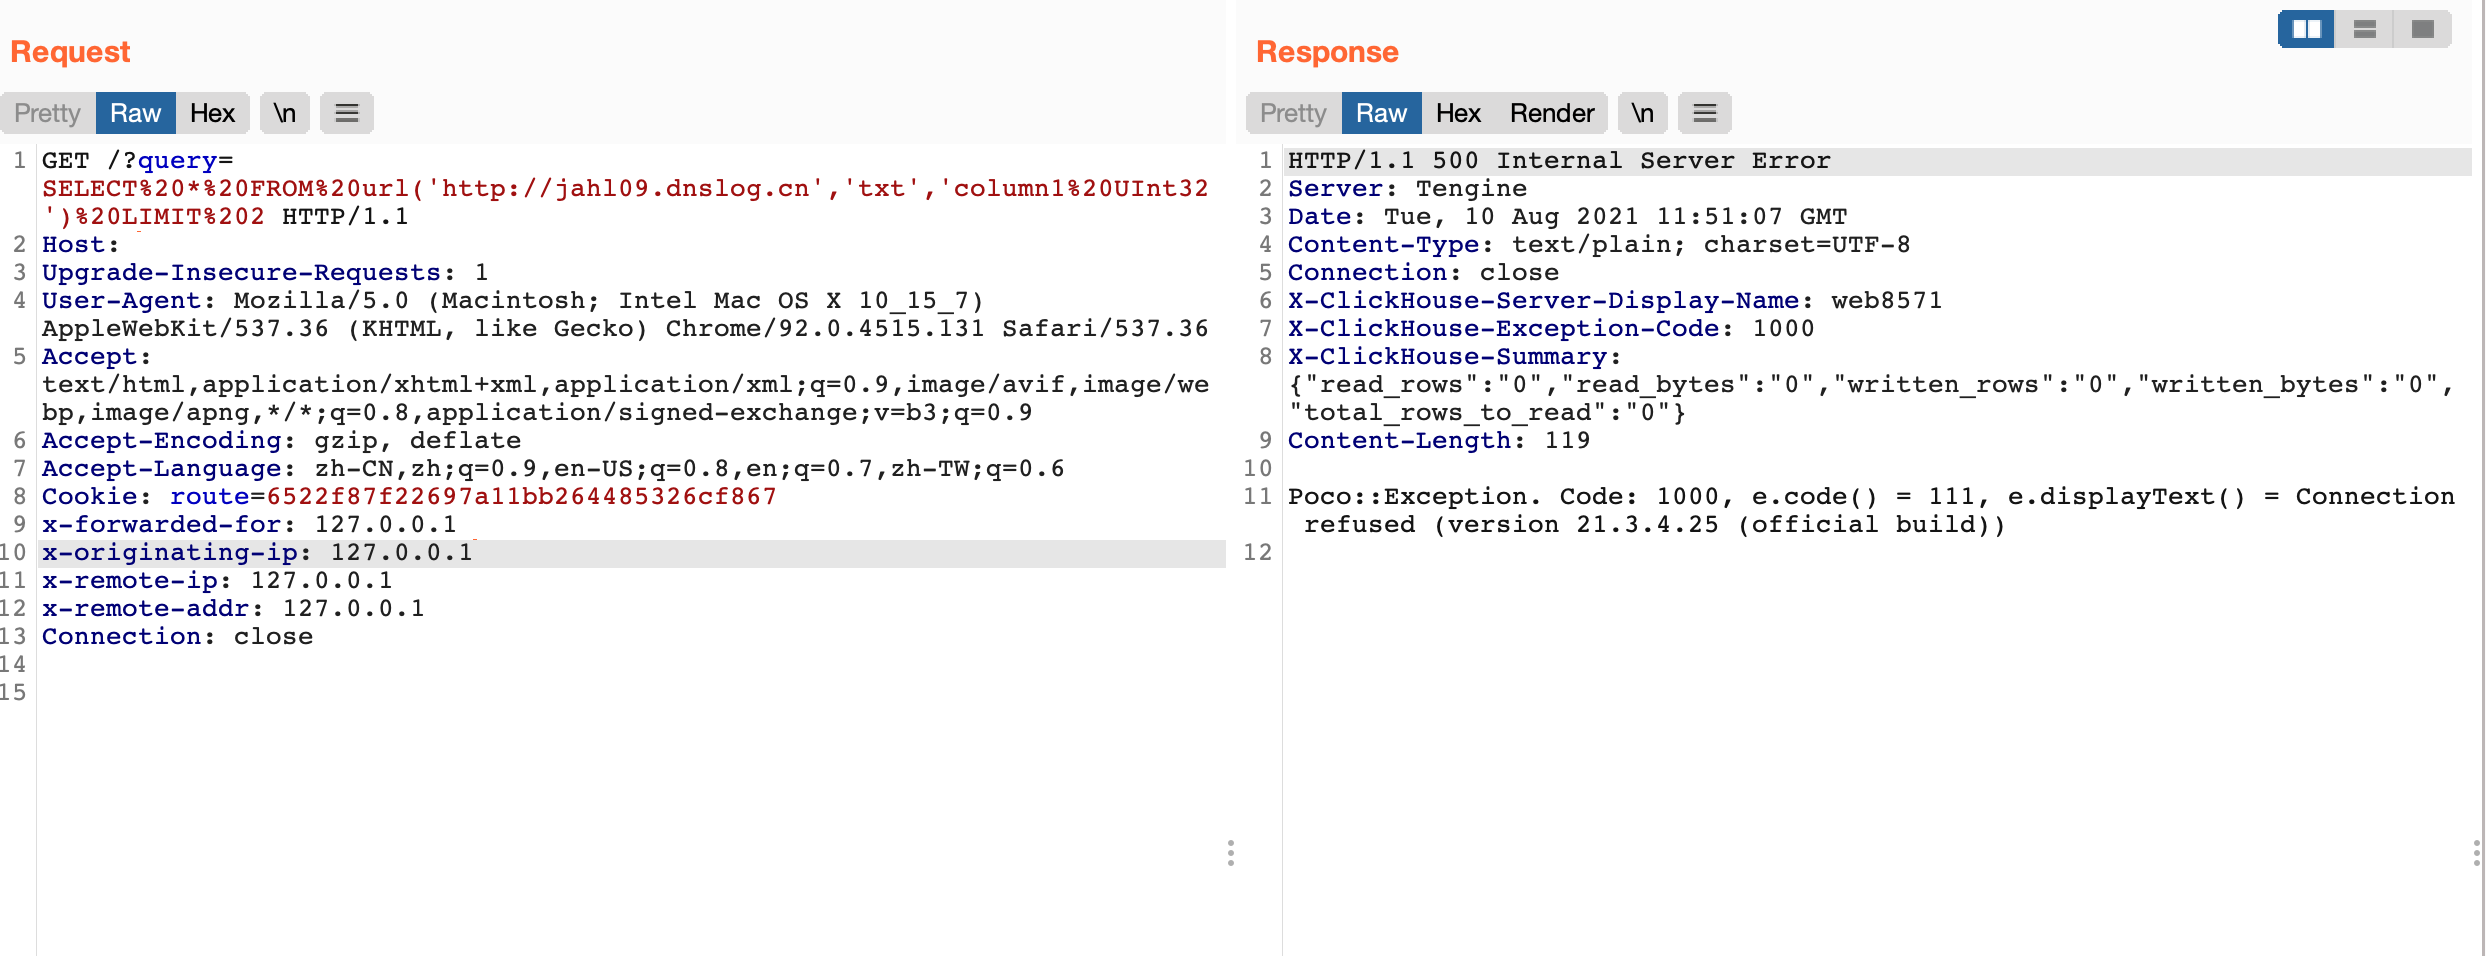
Task: Switch Response view to Pretty tab
Action: click(x=1294, y=113)
